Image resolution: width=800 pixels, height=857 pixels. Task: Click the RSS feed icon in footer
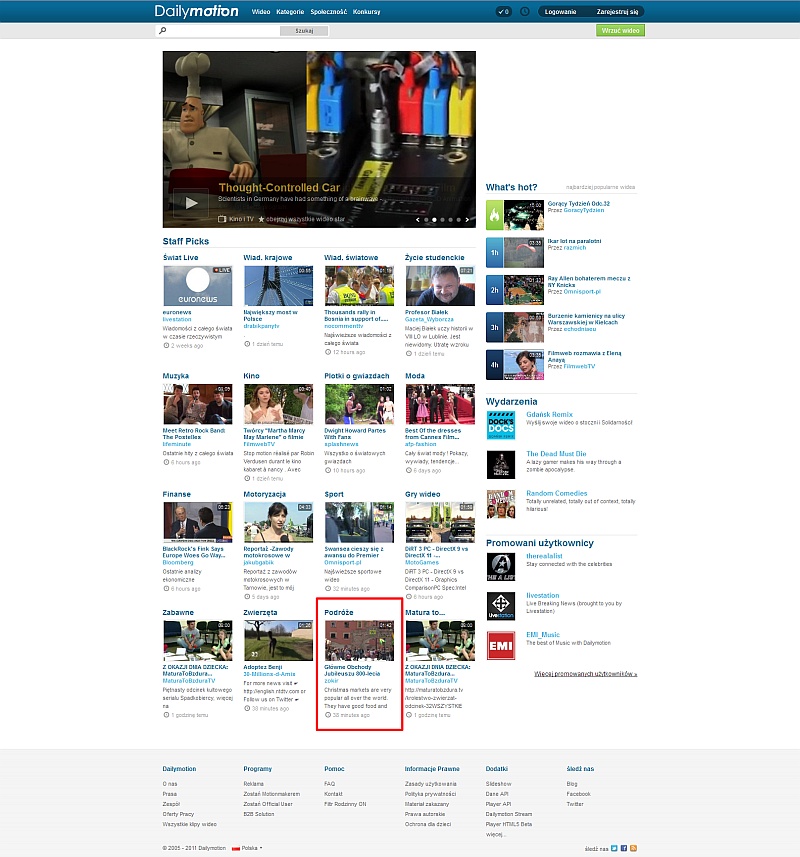[x=633, y=848]
